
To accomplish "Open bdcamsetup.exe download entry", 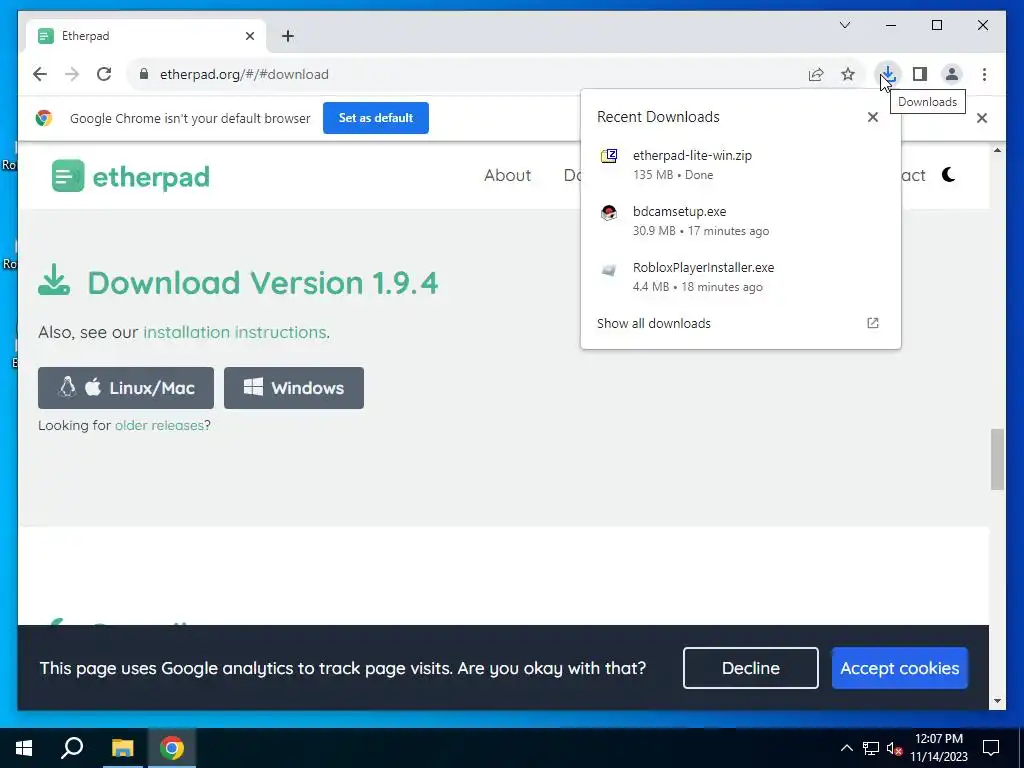I will click(x=741, y=221).
